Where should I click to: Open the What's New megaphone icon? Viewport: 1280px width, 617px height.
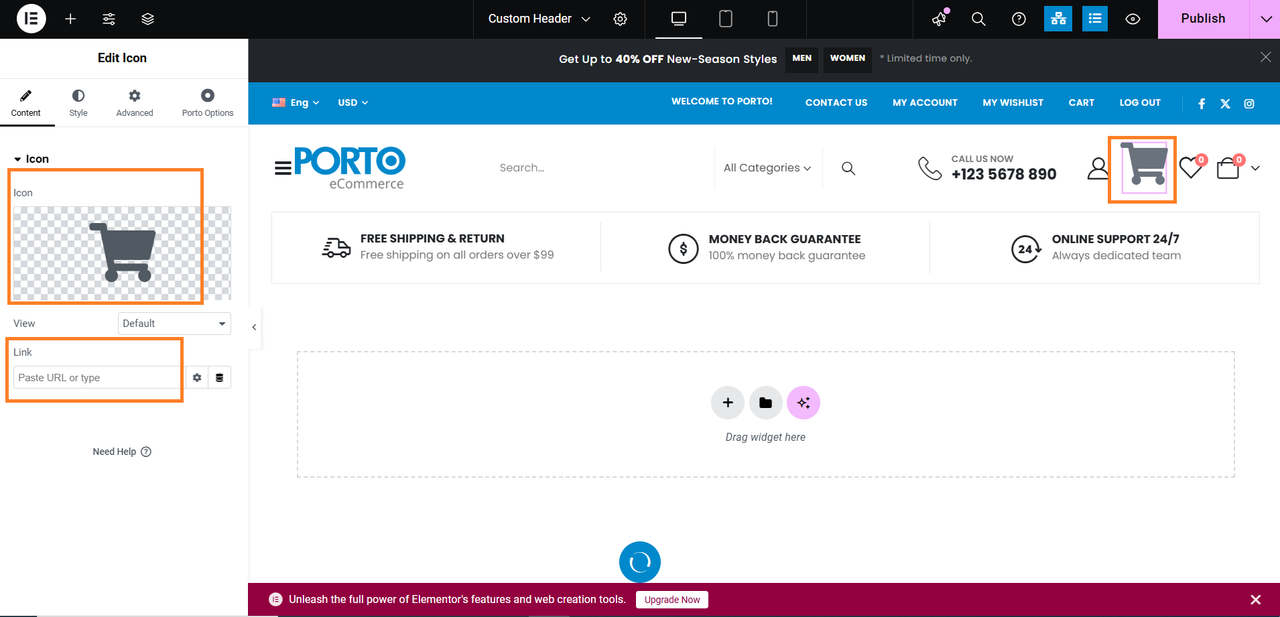939,19
